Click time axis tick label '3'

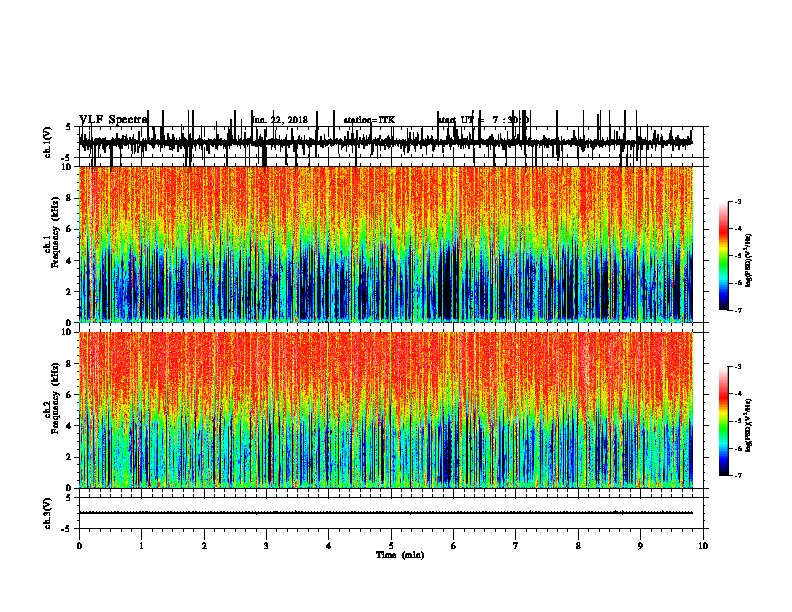click(266, 546)
